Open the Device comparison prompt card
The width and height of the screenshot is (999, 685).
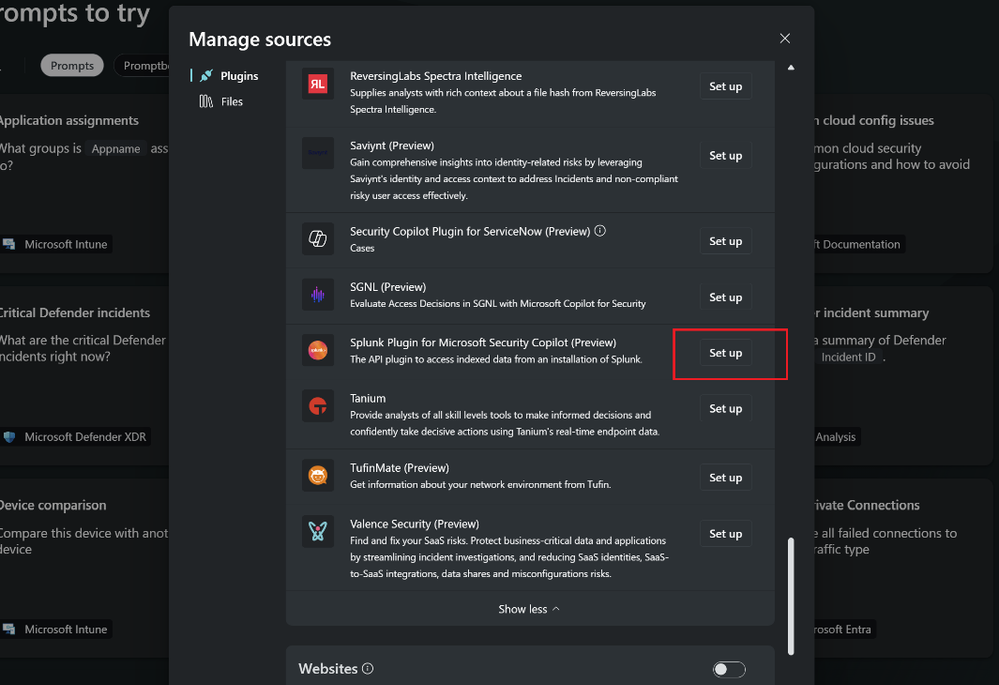pos(84,568)
